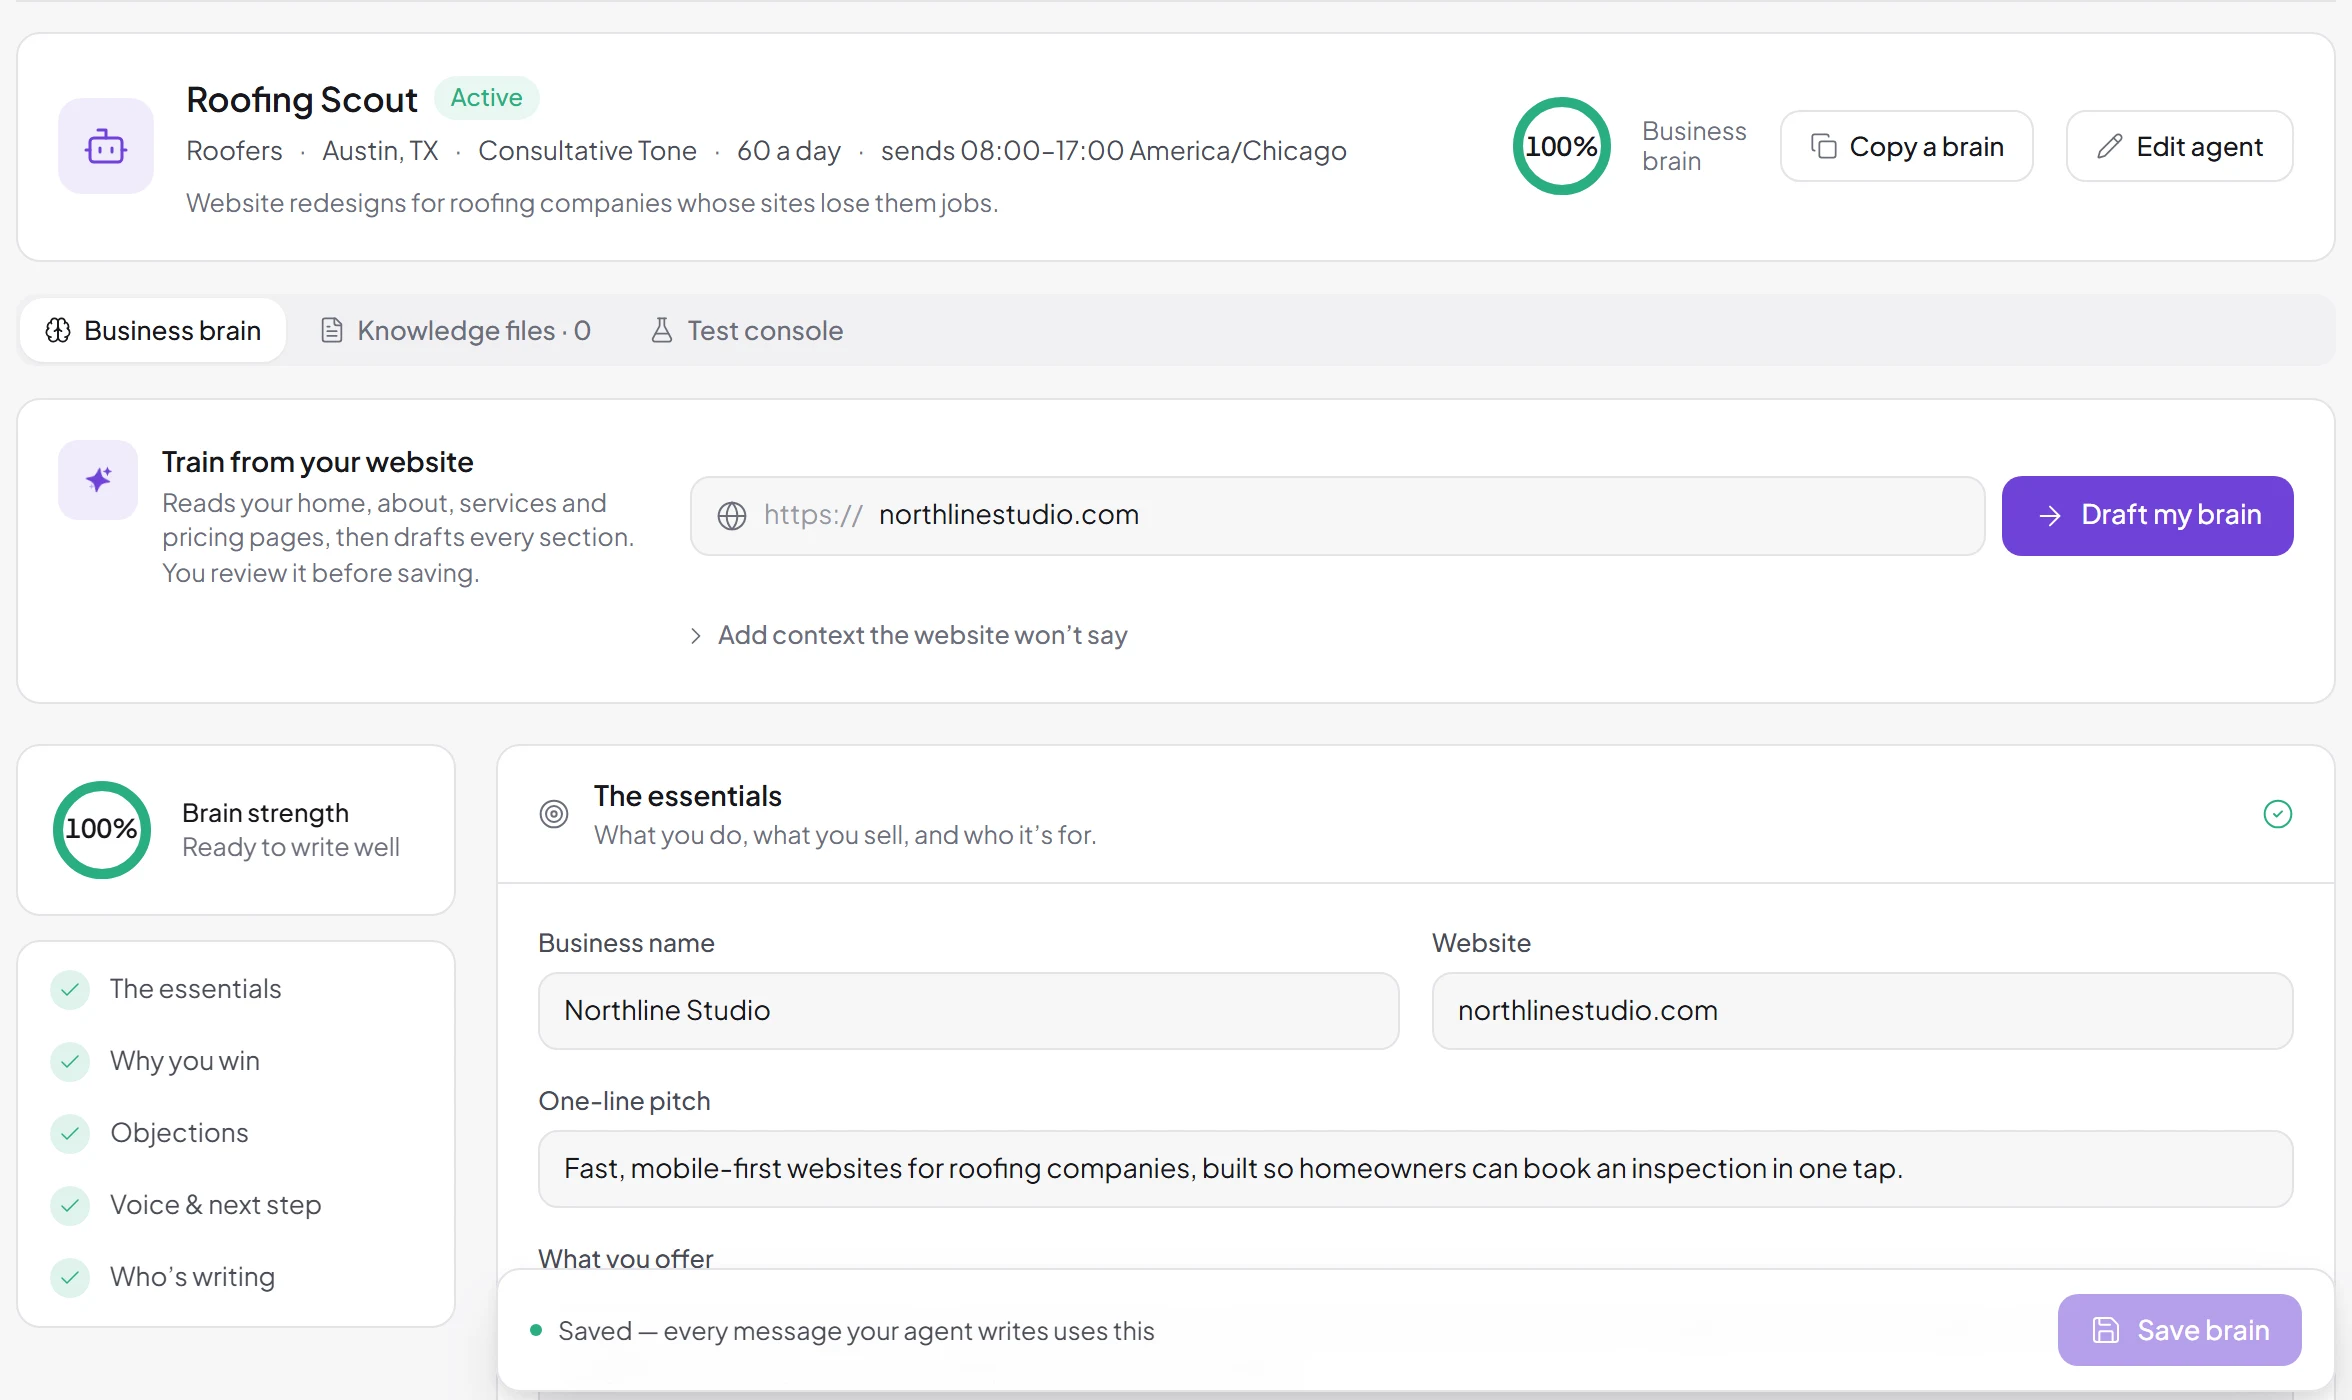Click the Consultative Tone label
The image size is (2352, 1400).
tap(587, 150)
